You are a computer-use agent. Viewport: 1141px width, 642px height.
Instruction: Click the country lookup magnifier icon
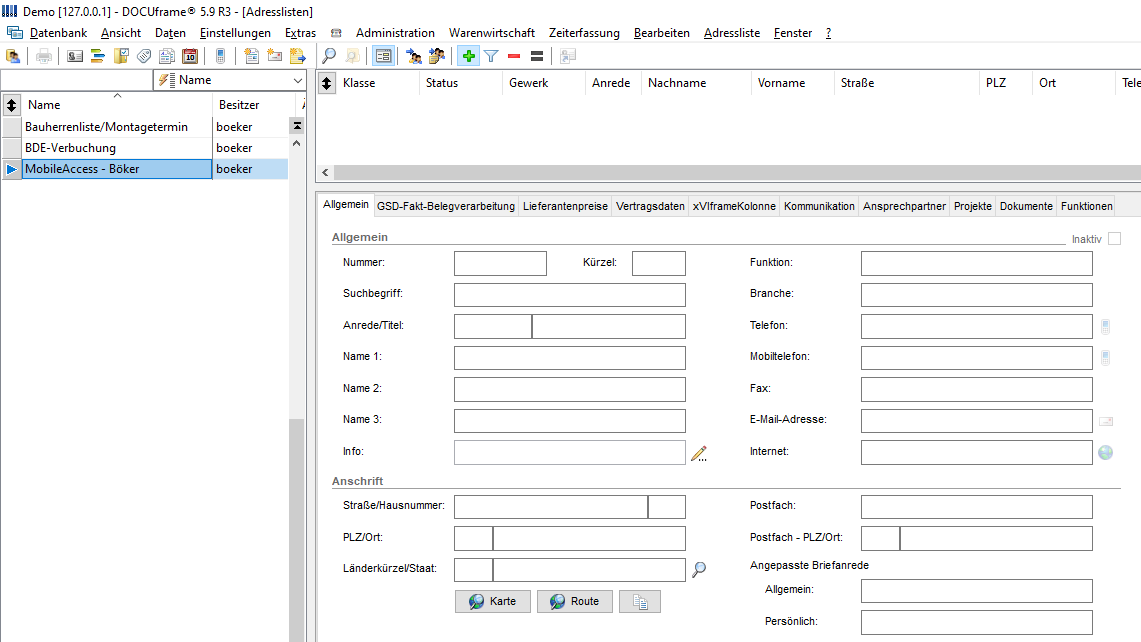click(x=699, y=569)
